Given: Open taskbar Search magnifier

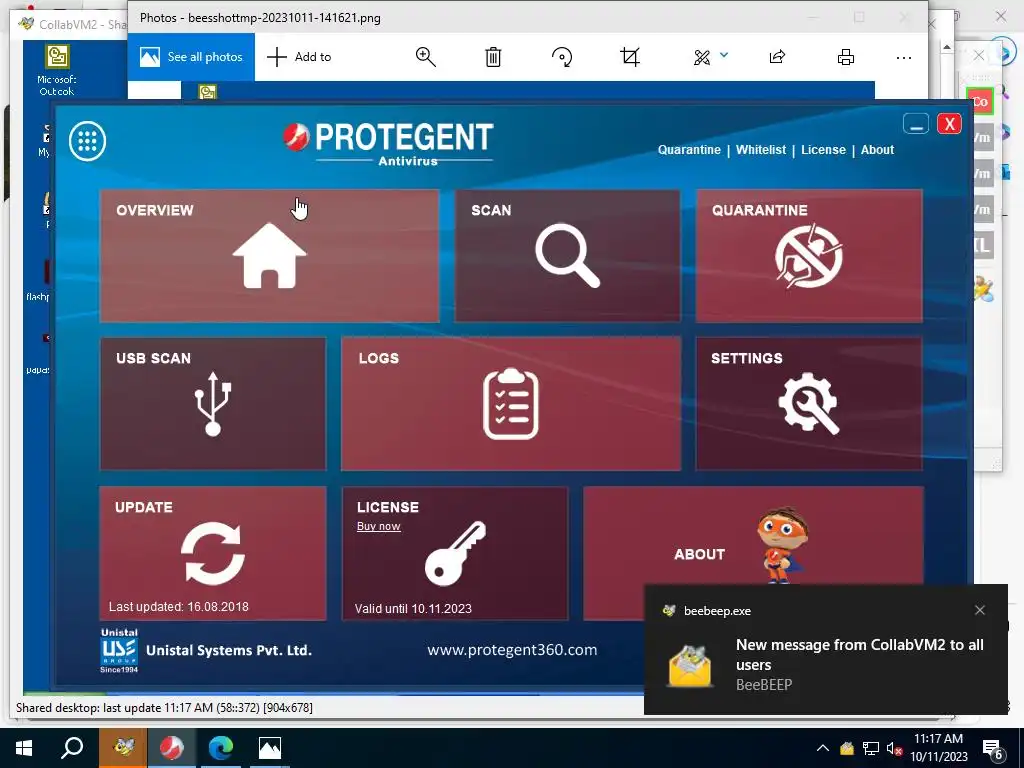Looking at the screenshot, I should (x=72, y=748).
